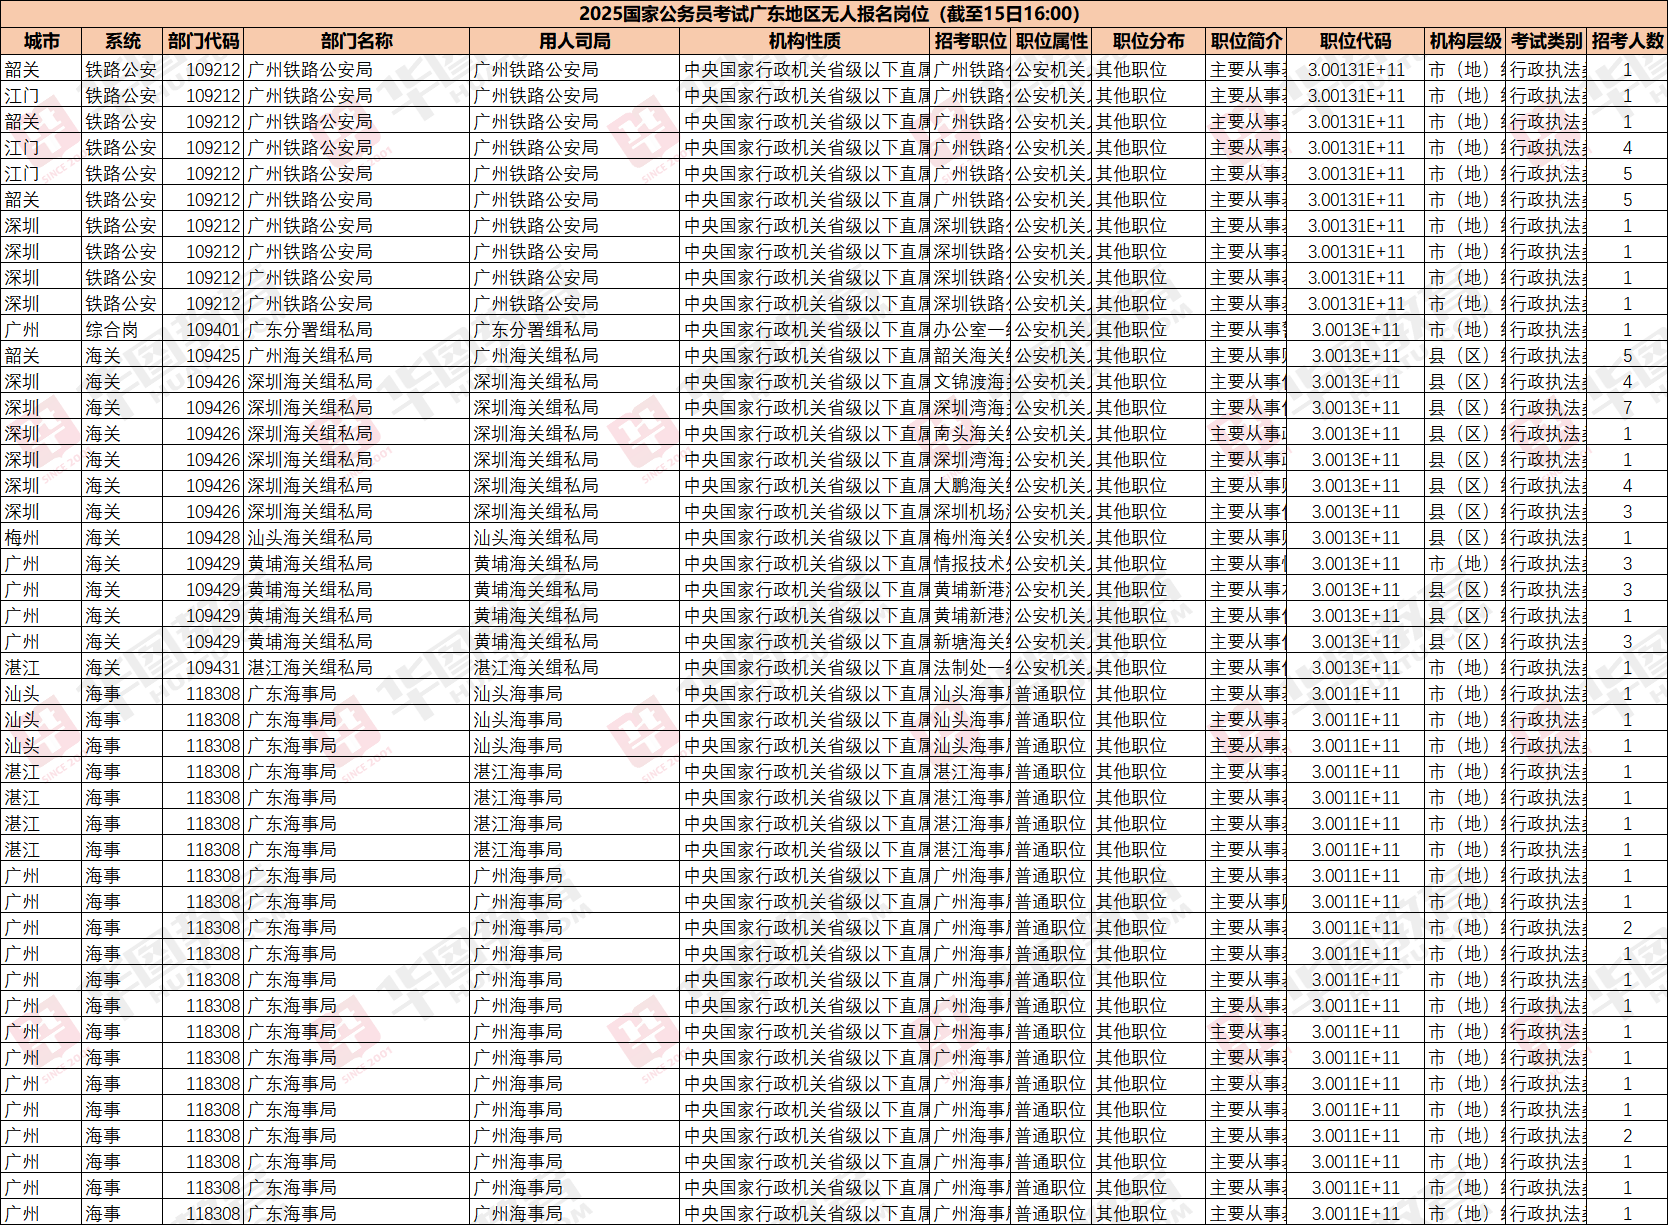Click recruit count 3 in 深圳机场 row
This screenshot has height=1226, width=1668.
click(x=1627, y=512)
